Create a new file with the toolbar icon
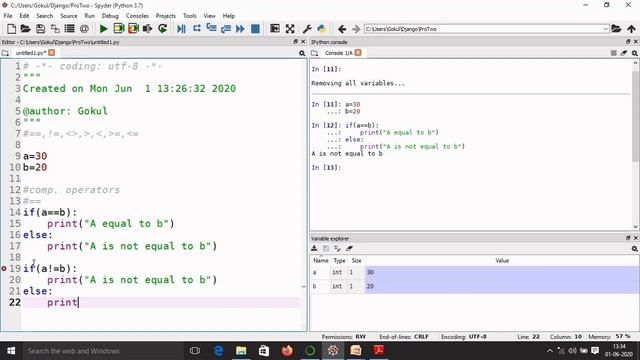This screenshot has width=640, height=360. (11, 29)
